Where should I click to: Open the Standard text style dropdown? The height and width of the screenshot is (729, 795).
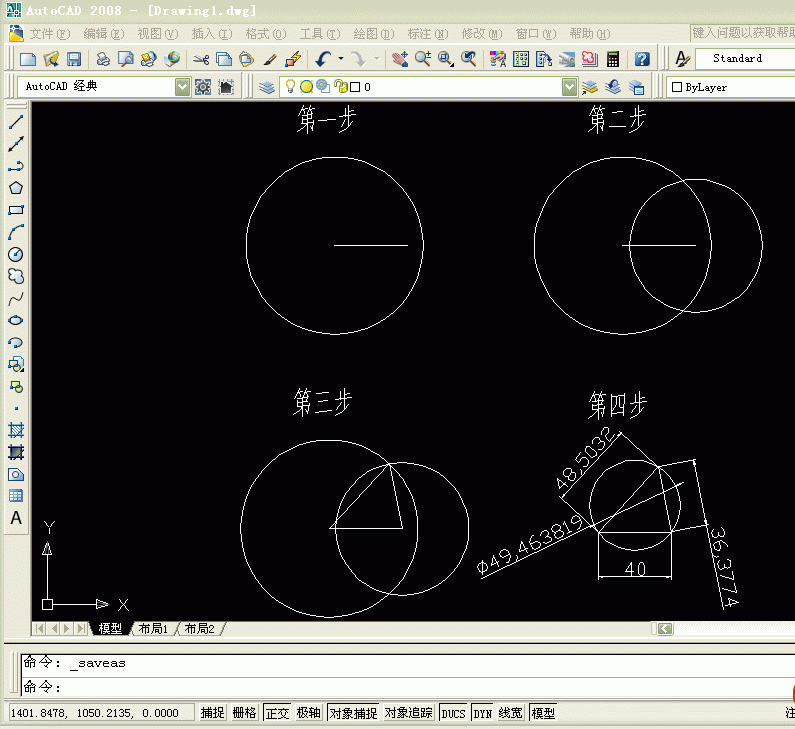pos(744,59)
